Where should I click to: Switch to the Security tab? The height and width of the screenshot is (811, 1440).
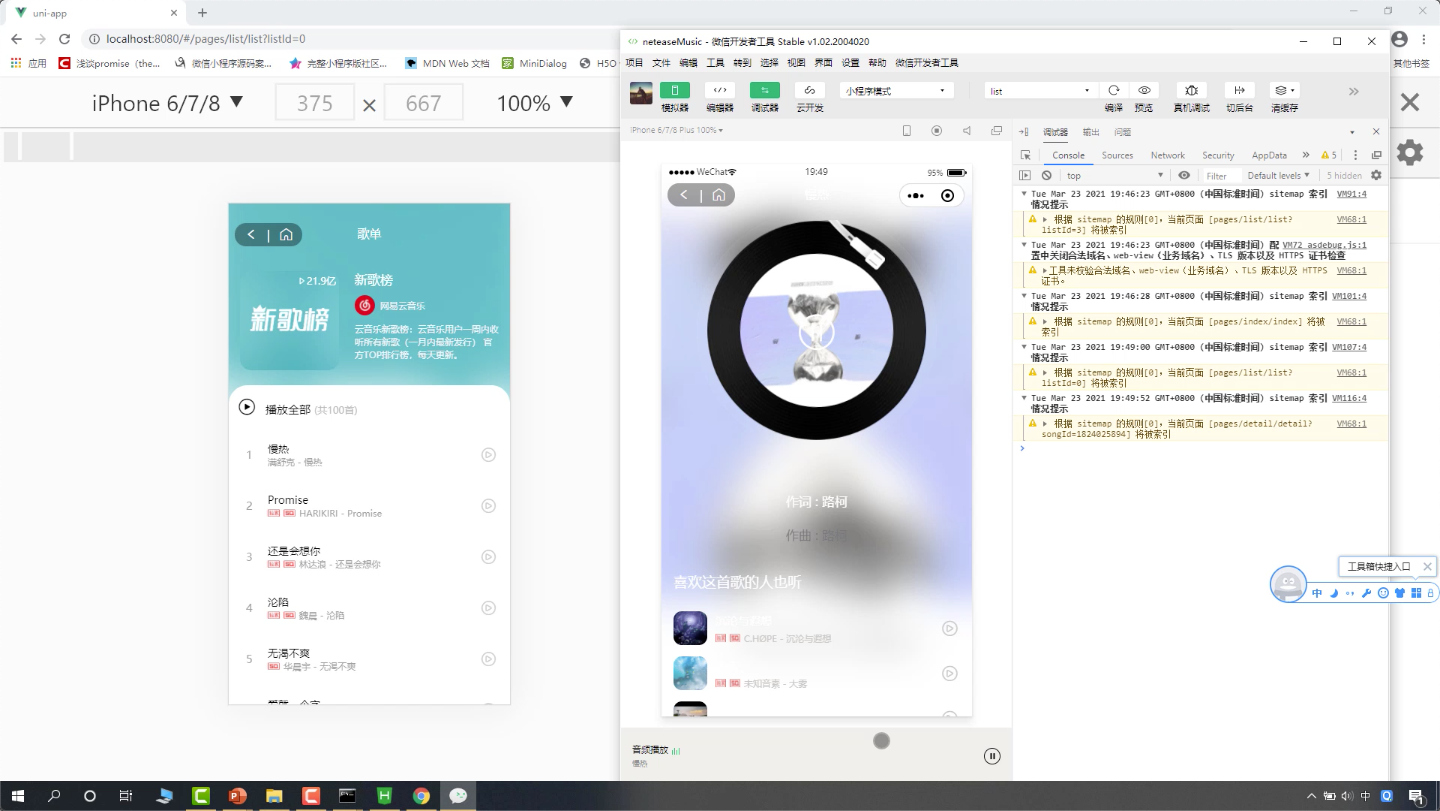(x=1218, y=155)
